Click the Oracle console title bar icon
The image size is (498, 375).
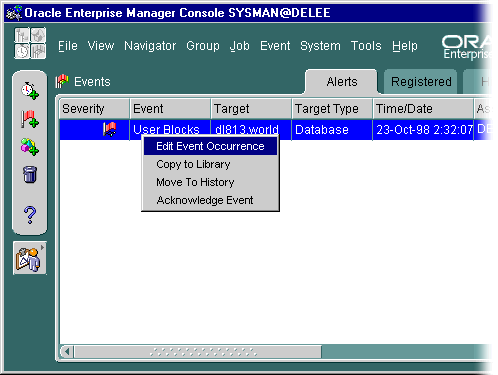click(14, 13)
